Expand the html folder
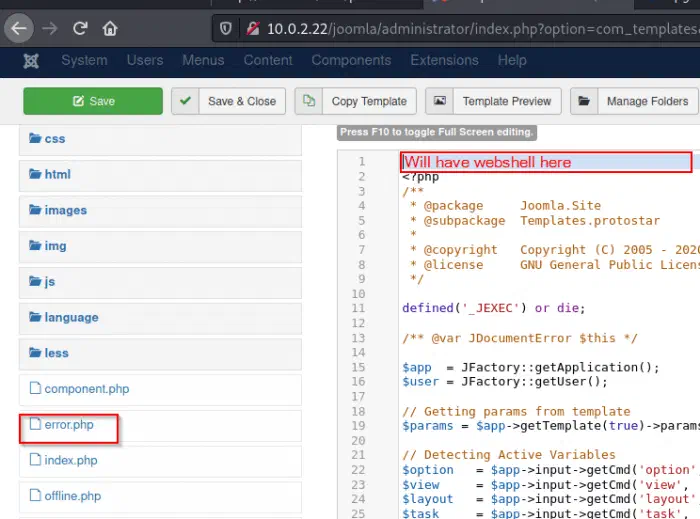The image size is (700, 519). click(x=160, y=175)
